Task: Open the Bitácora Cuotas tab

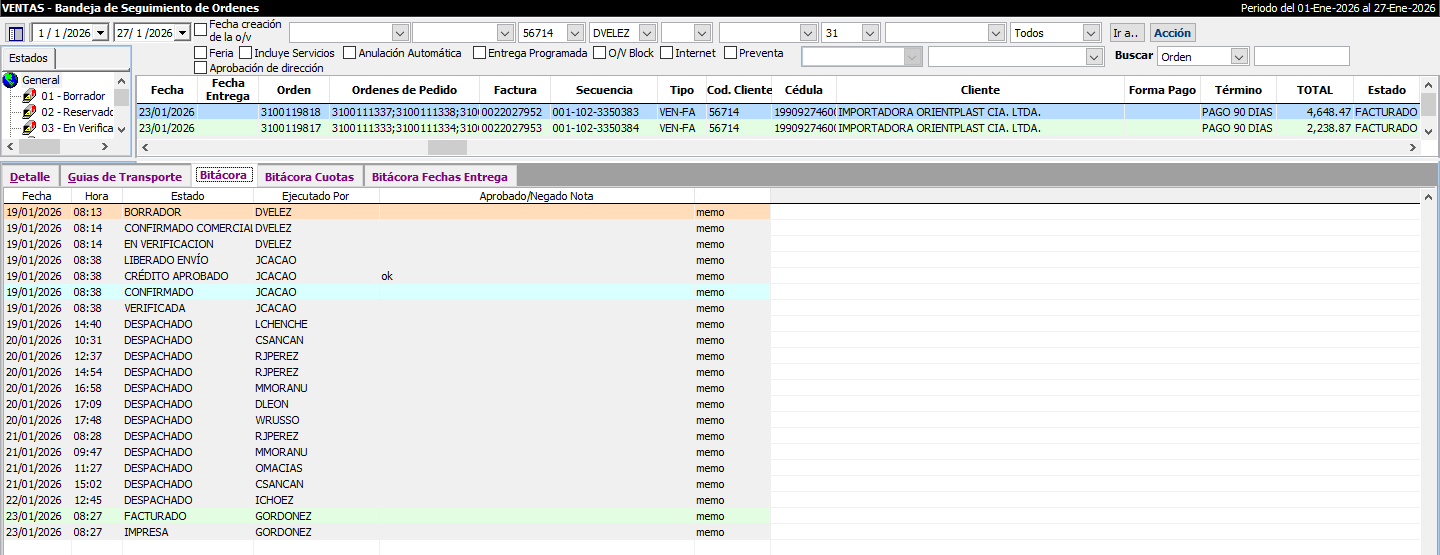Action: [309, 177]
